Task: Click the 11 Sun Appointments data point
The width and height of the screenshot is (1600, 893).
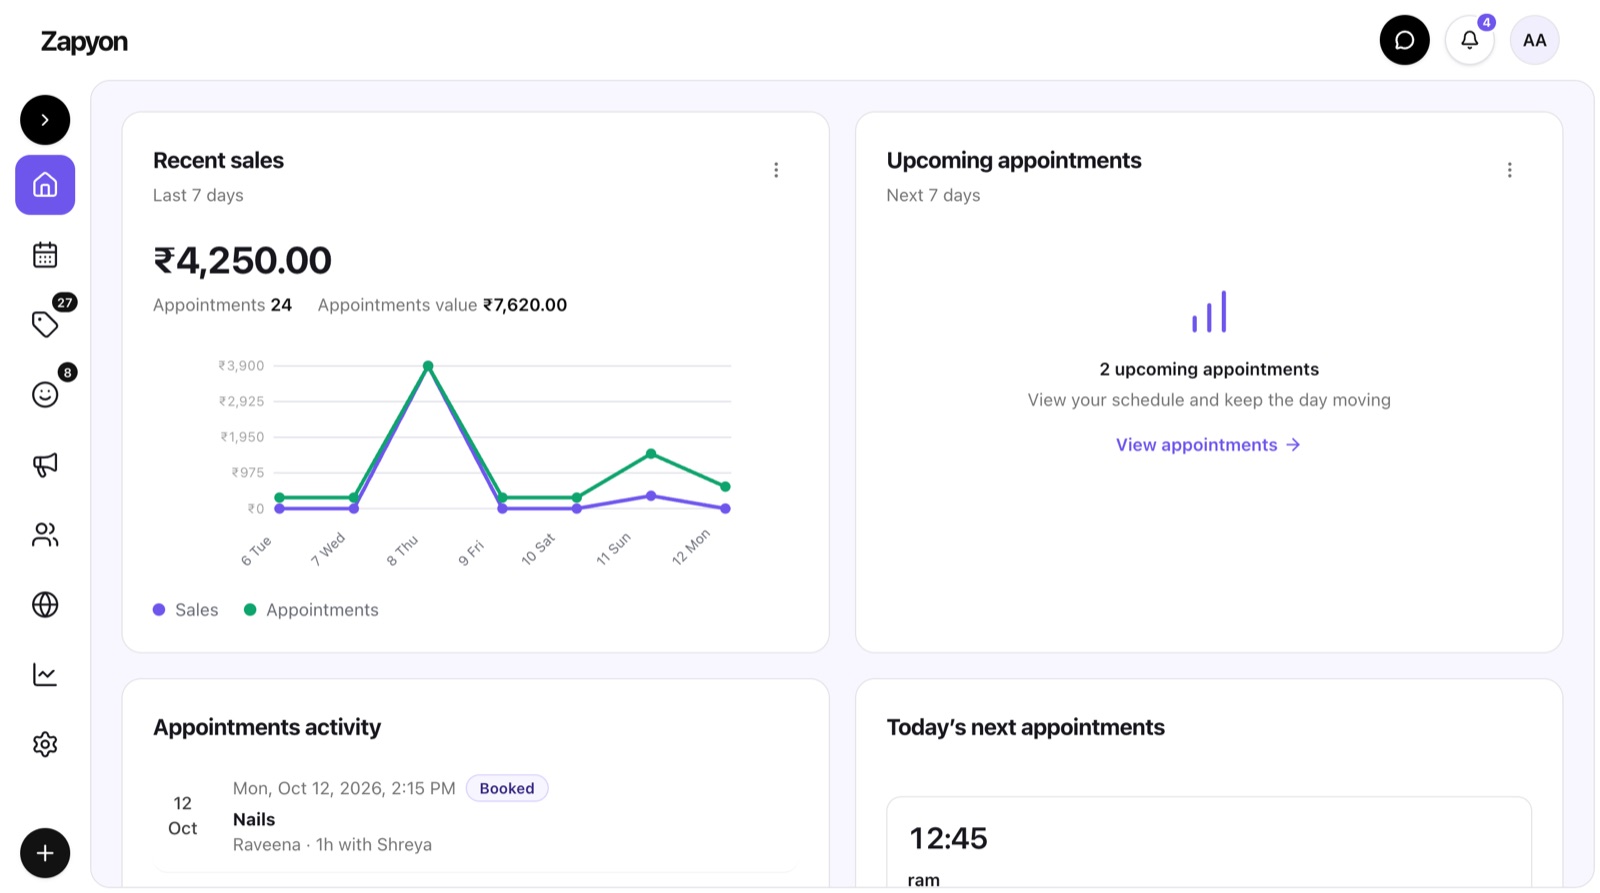Action: (651, 454)
